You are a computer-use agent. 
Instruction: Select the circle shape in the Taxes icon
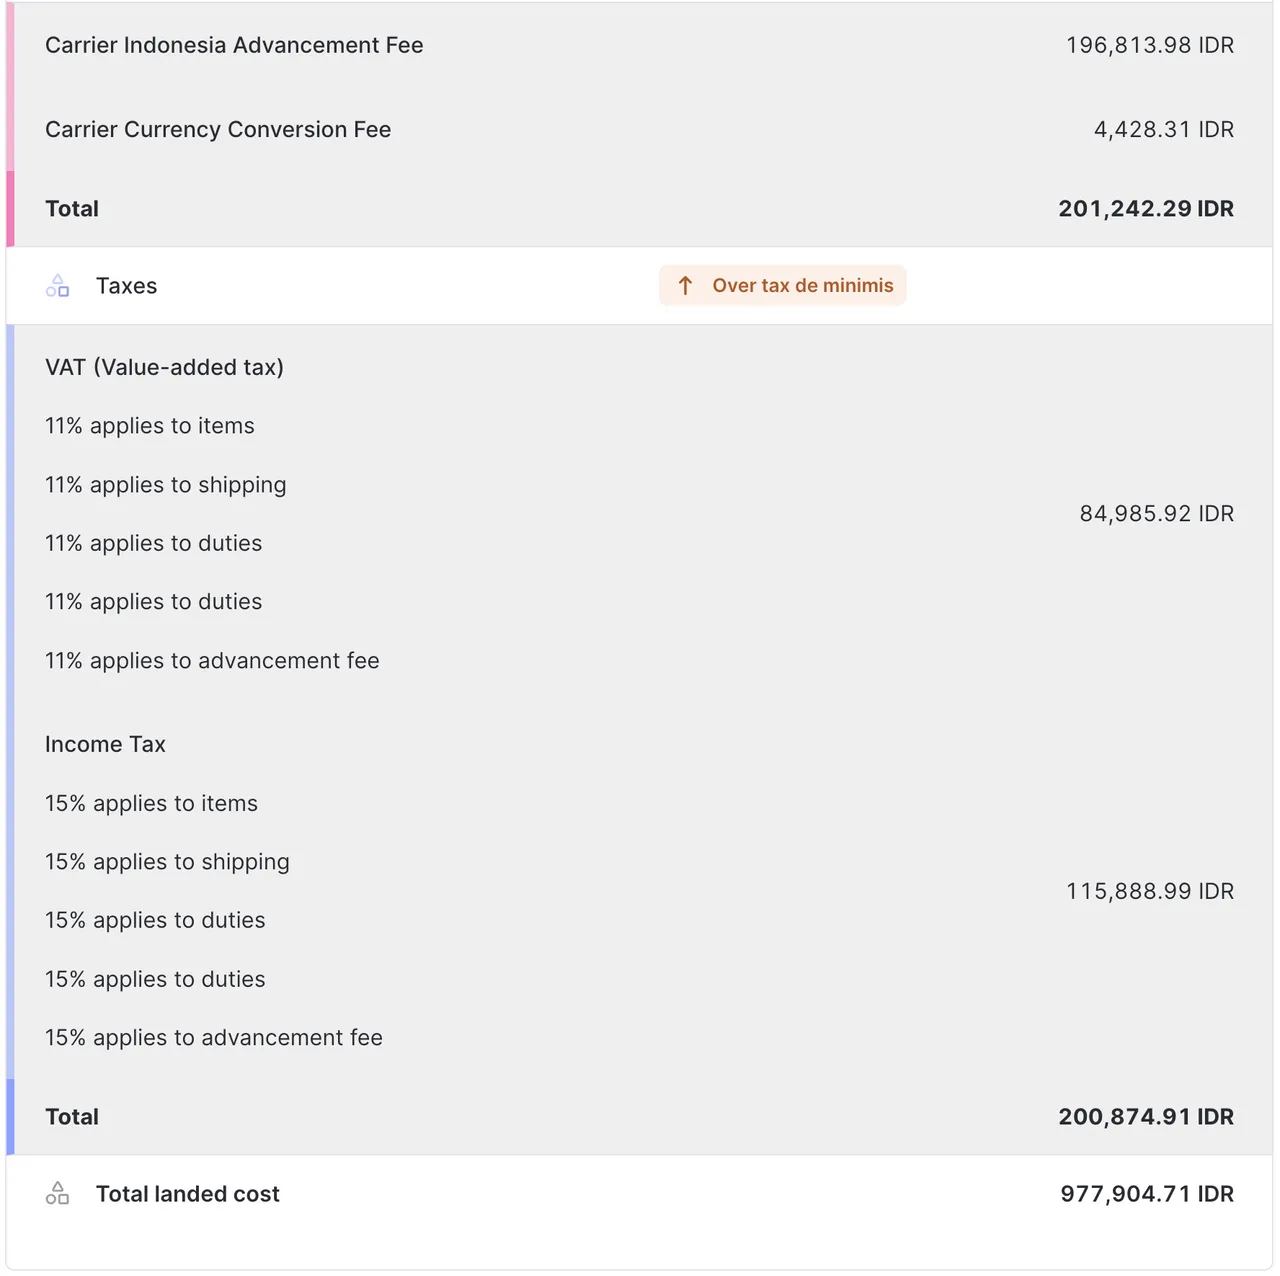click(50, 291)
